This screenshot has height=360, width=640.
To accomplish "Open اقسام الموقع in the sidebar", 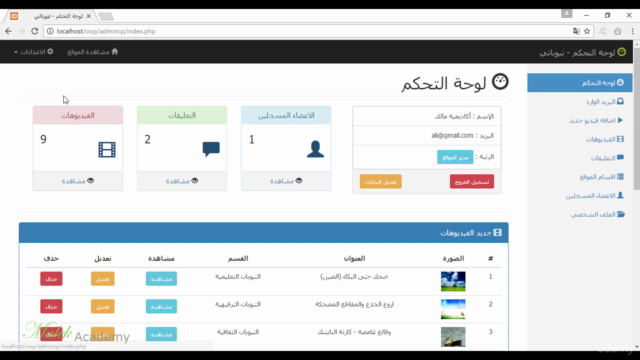I will pos(602,177).
